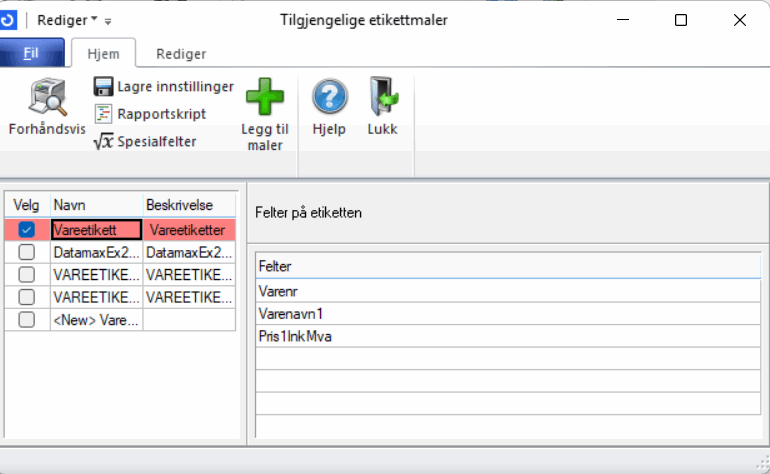Enable the <New> Vare row checkbox
Viewport: 770px width, 474px height.
pos(27,319)
